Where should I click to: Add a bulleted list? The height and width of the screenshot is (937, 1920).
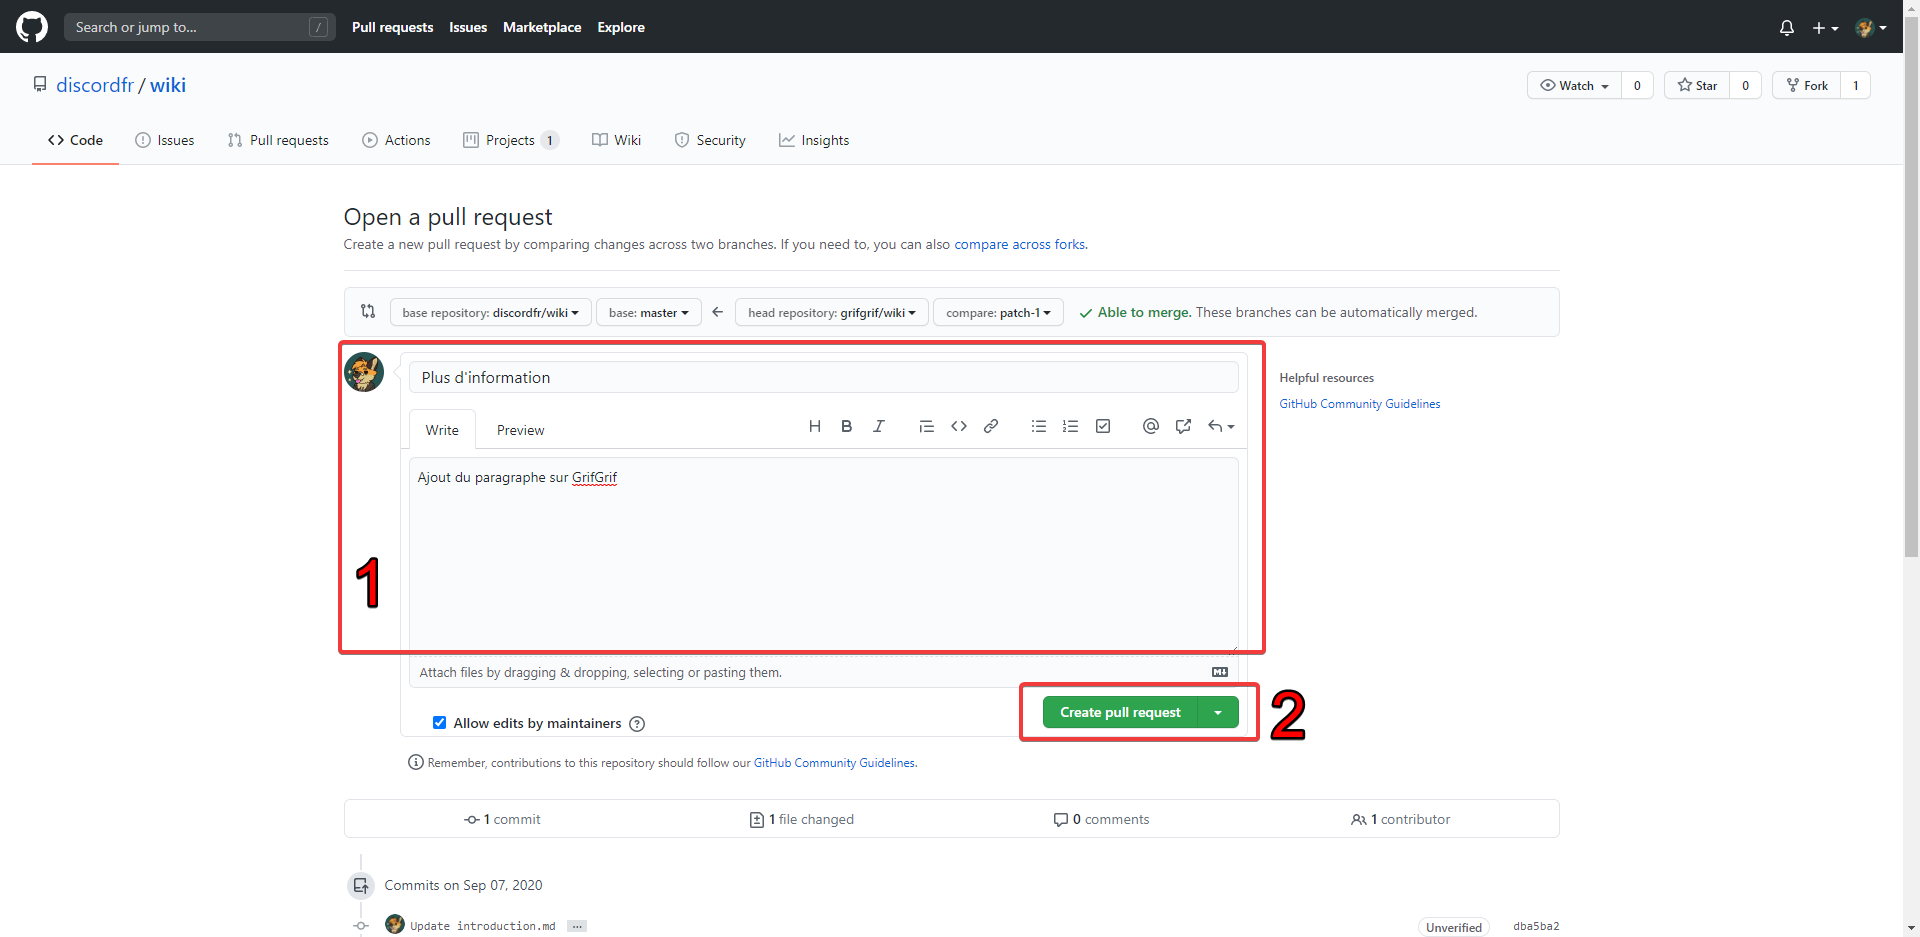click(1039, 426)
